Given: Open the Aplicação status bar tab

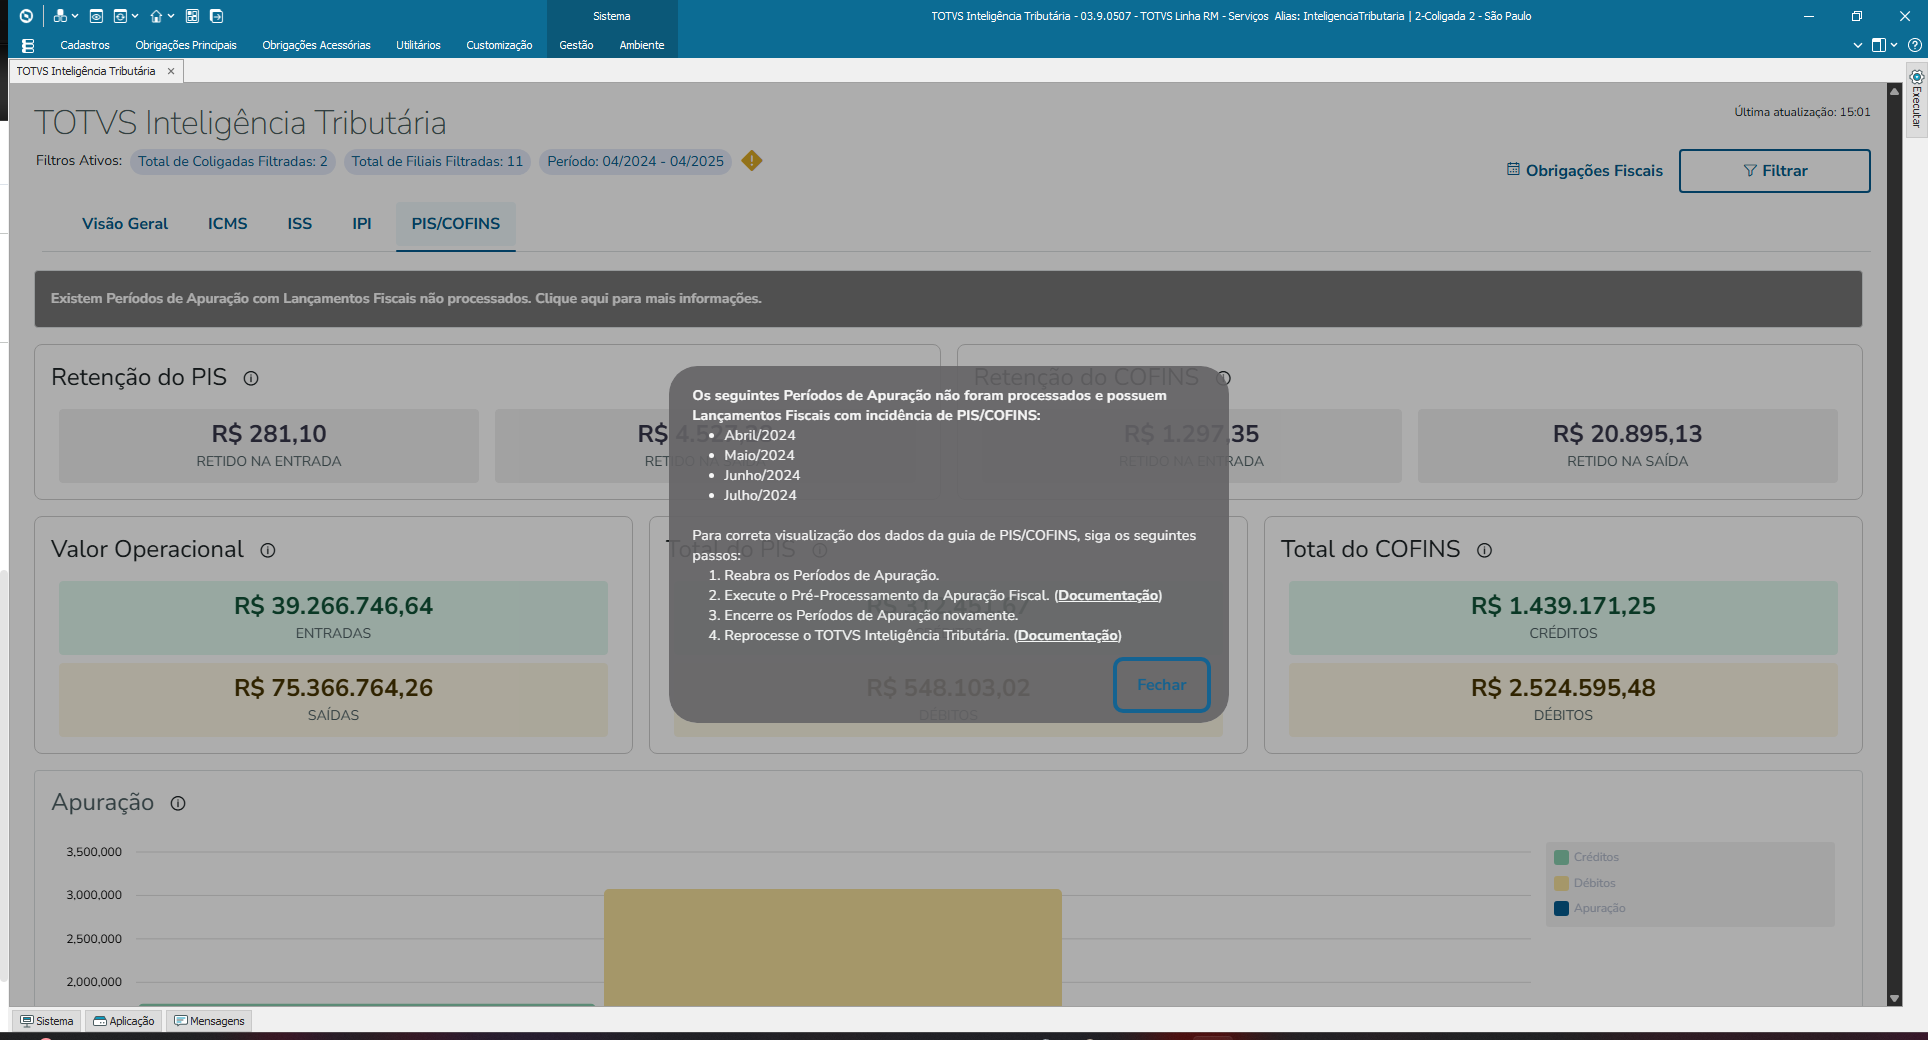Looking at the screenshot, I should [124, 1021].
